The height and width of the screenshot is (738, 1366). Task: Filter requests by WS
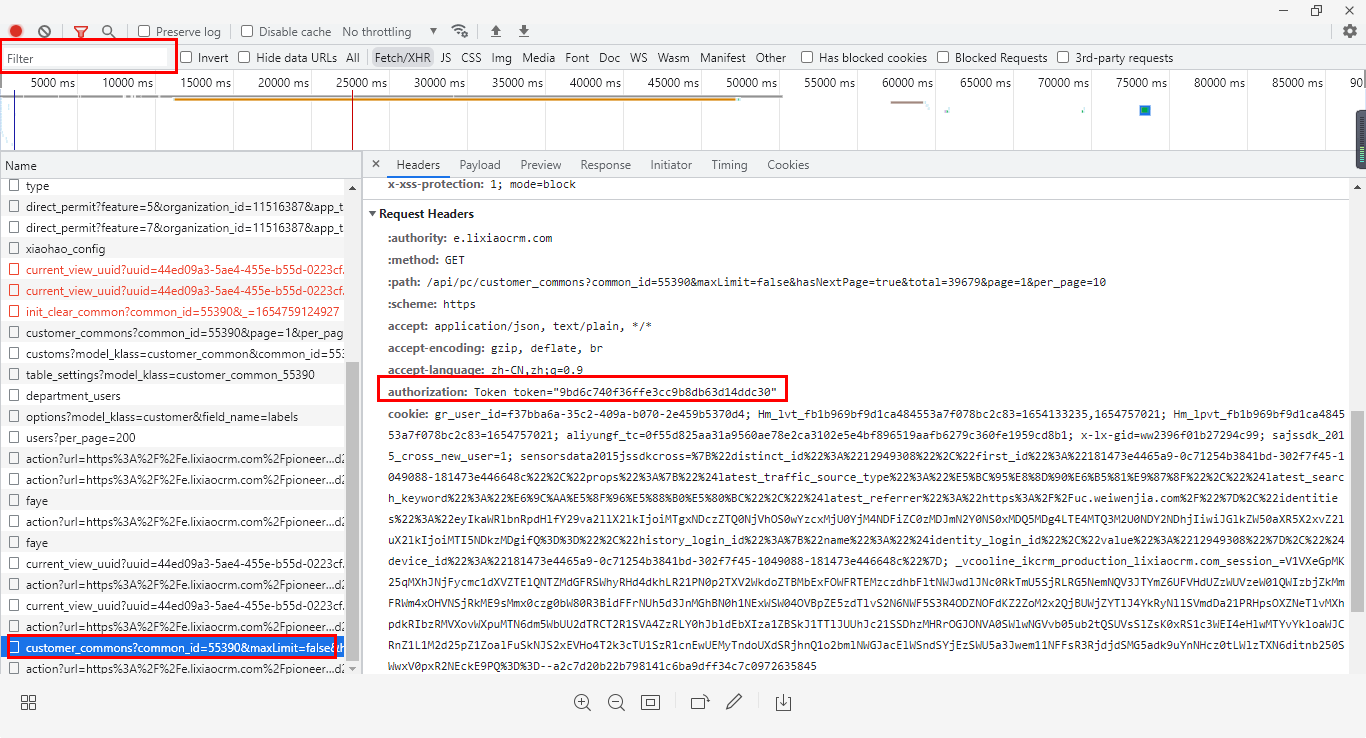coord(639,58)
